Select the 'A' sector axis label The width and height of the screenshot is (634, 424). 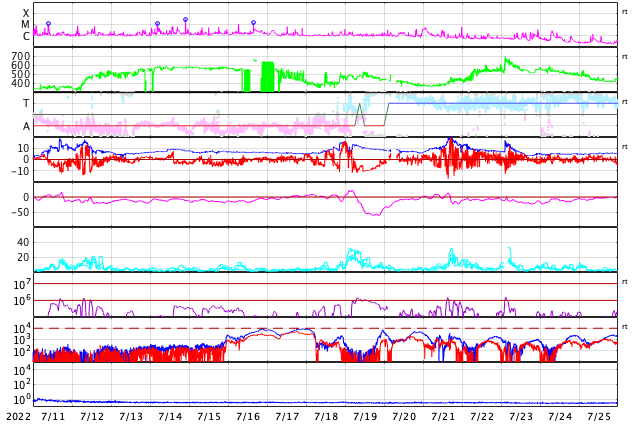click(x=26, y=127)
